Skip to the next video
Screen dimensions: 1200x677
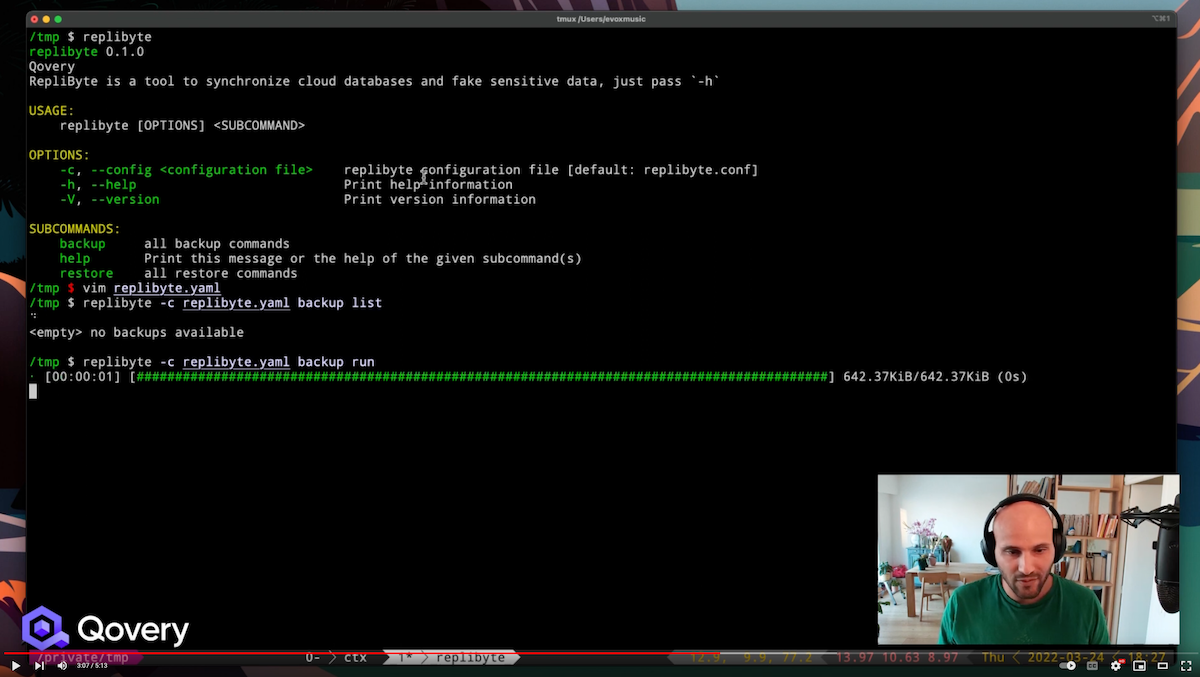[x=40, y=665]
